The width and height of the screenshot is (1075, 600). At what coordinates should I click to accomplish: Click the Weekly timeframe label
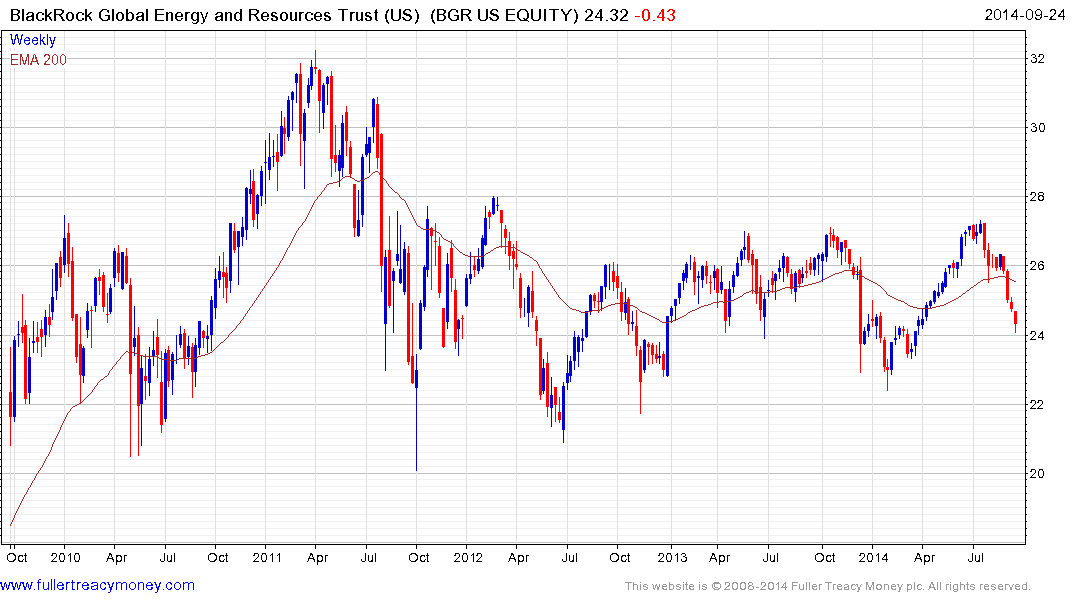(x=33, y=41)
